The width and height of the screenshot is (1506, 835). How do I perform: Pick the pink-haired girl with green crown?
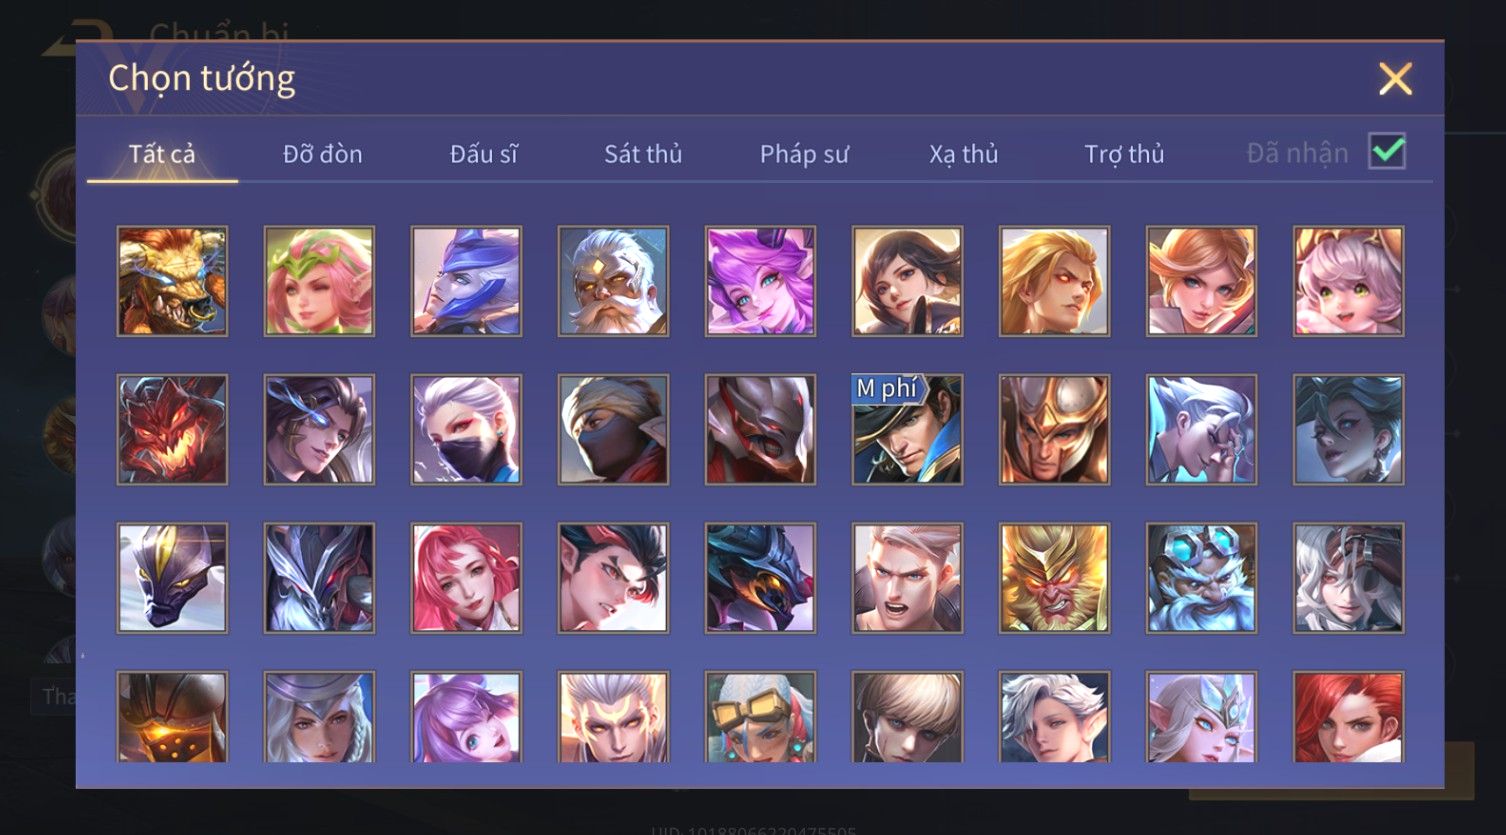pyautogui.click(x=319, y=280)
